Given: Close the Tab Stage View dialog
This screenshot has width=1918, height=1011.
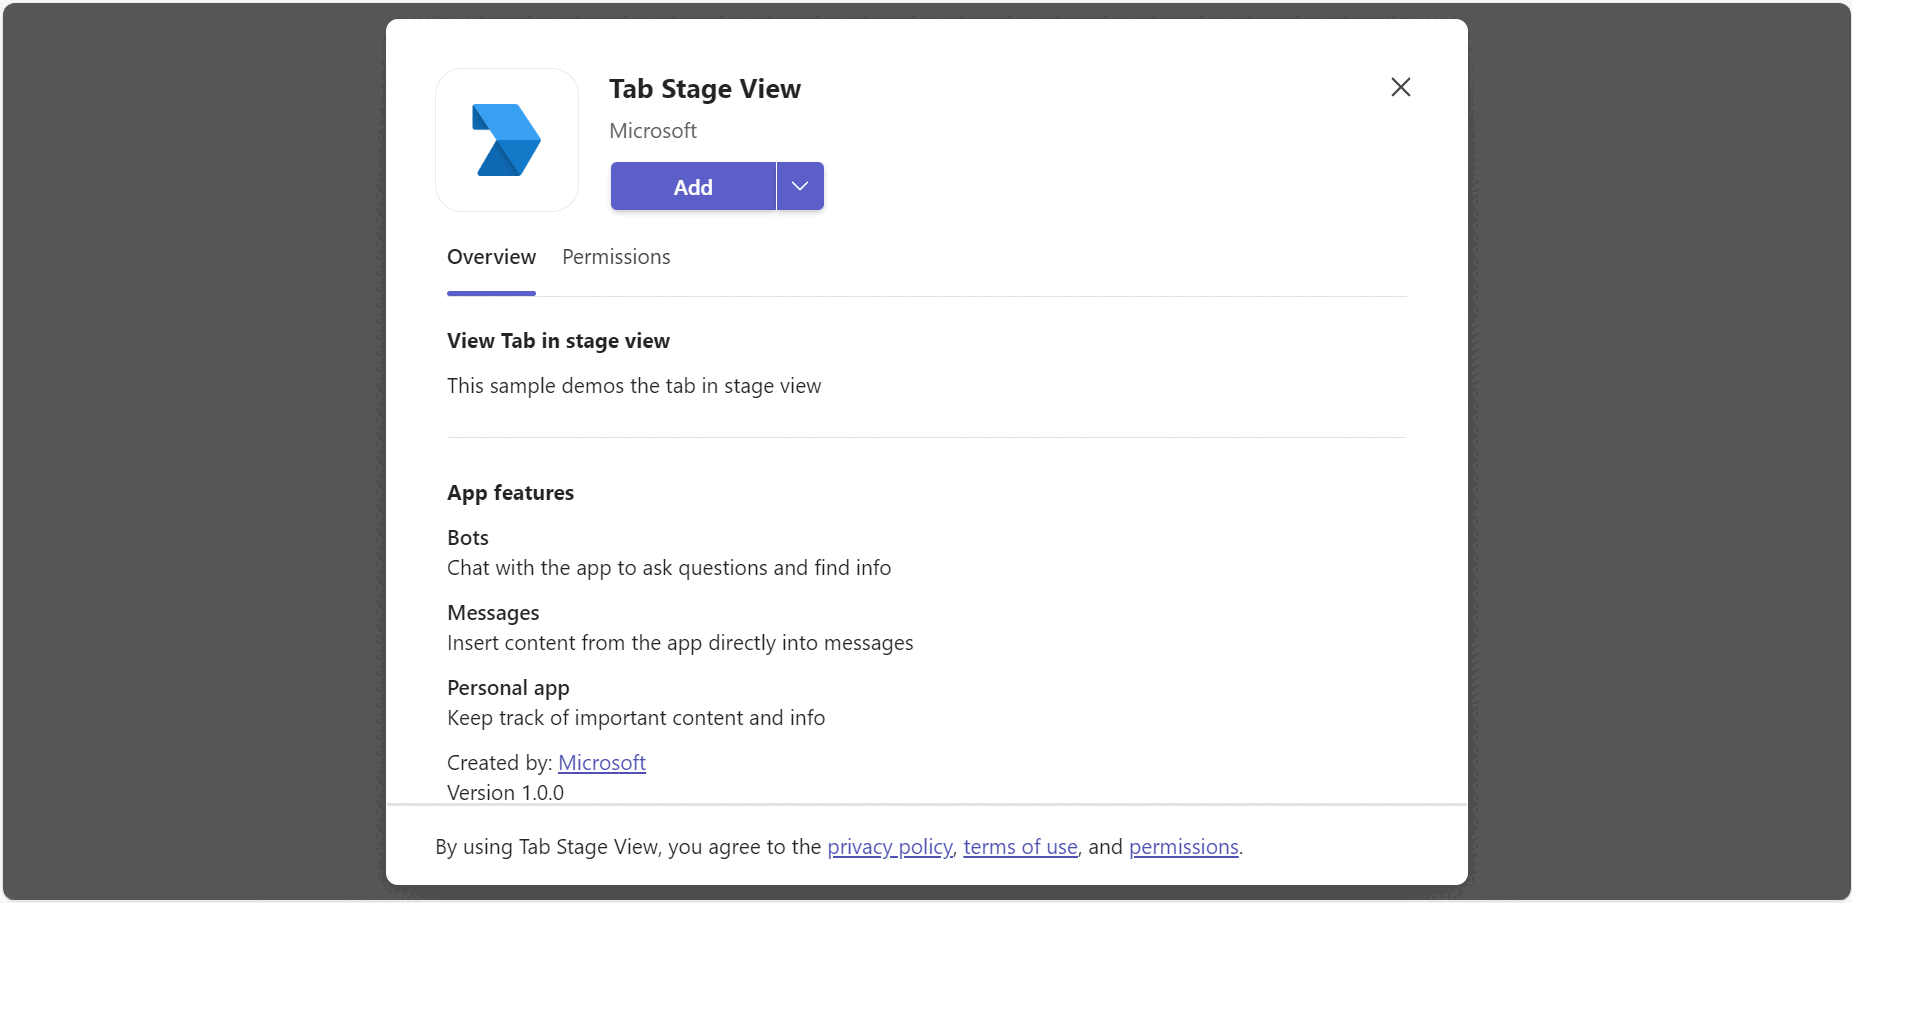Looking at the screenshot, I should [1399, 87].
